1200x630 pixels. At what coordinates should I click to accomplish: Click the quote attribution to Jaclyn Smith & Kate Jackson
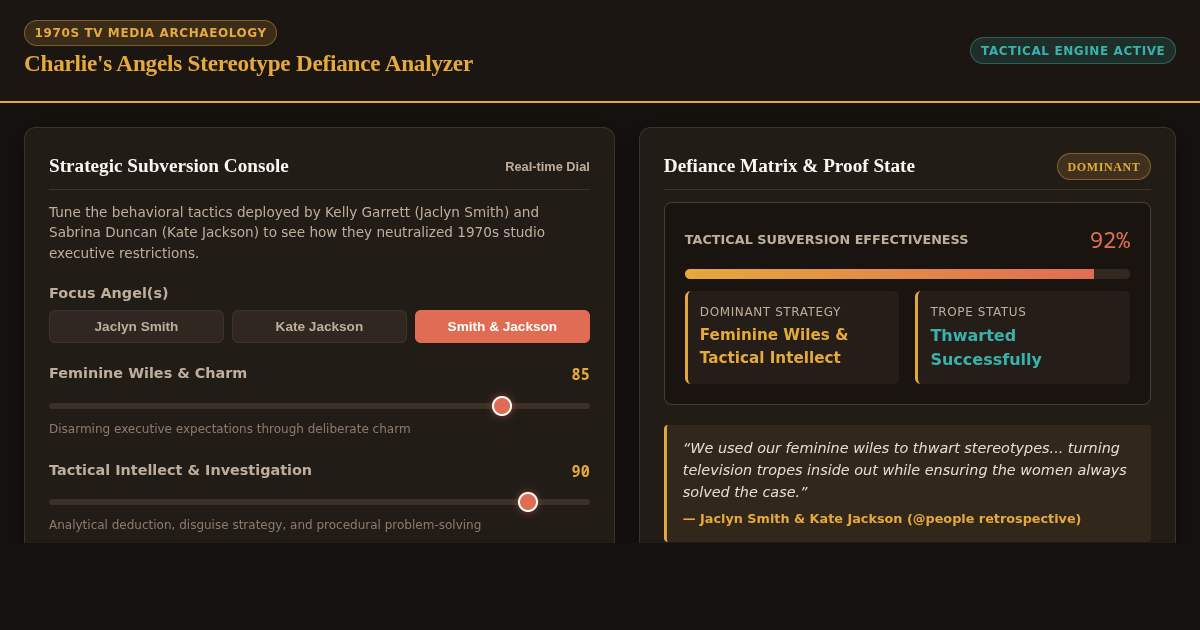[x=882, y=519]
